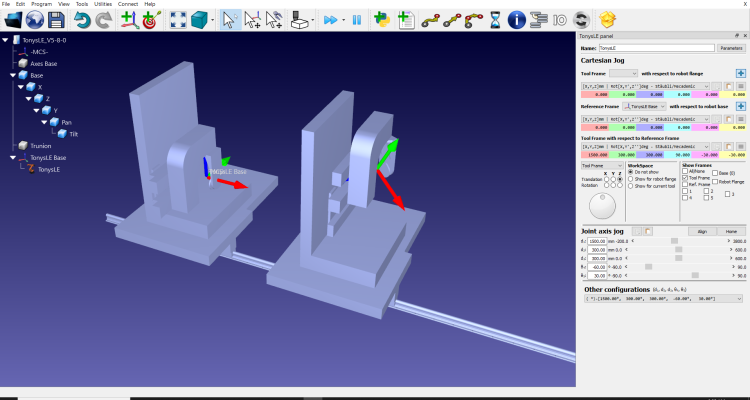Select the Trunion tree item
Screen dimensions: 750x400
40,145
